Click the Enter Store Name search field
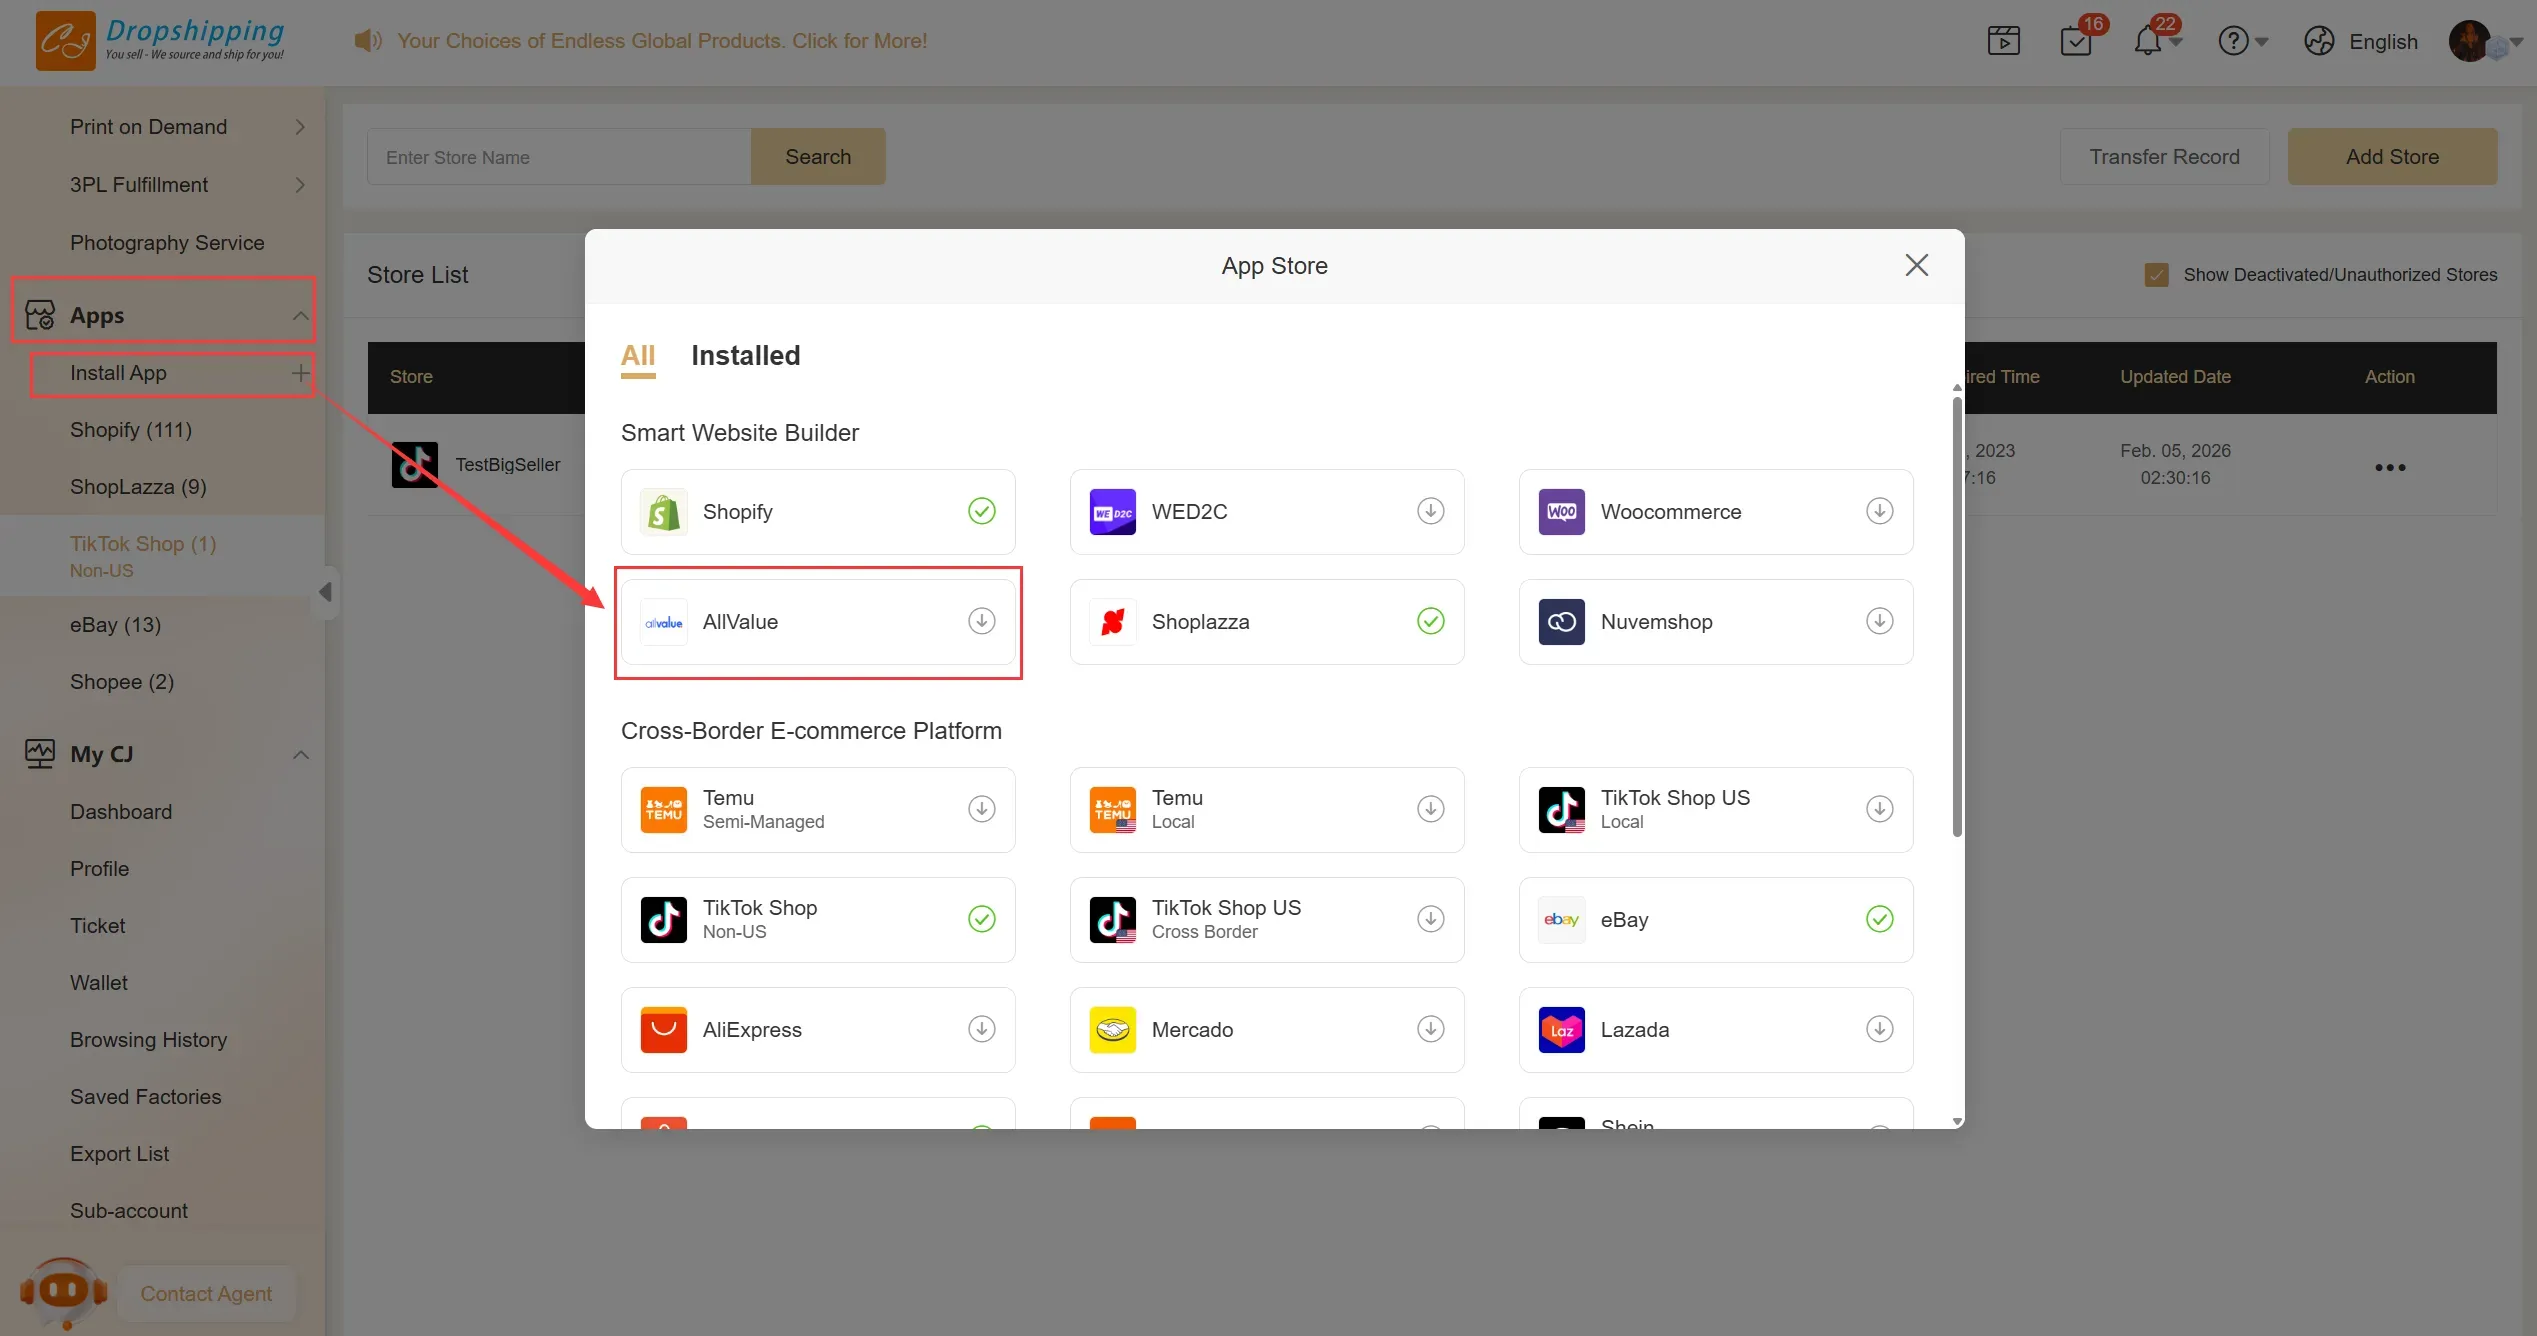This screenshot has width=2537, height=1336. (x=558, y=157)
